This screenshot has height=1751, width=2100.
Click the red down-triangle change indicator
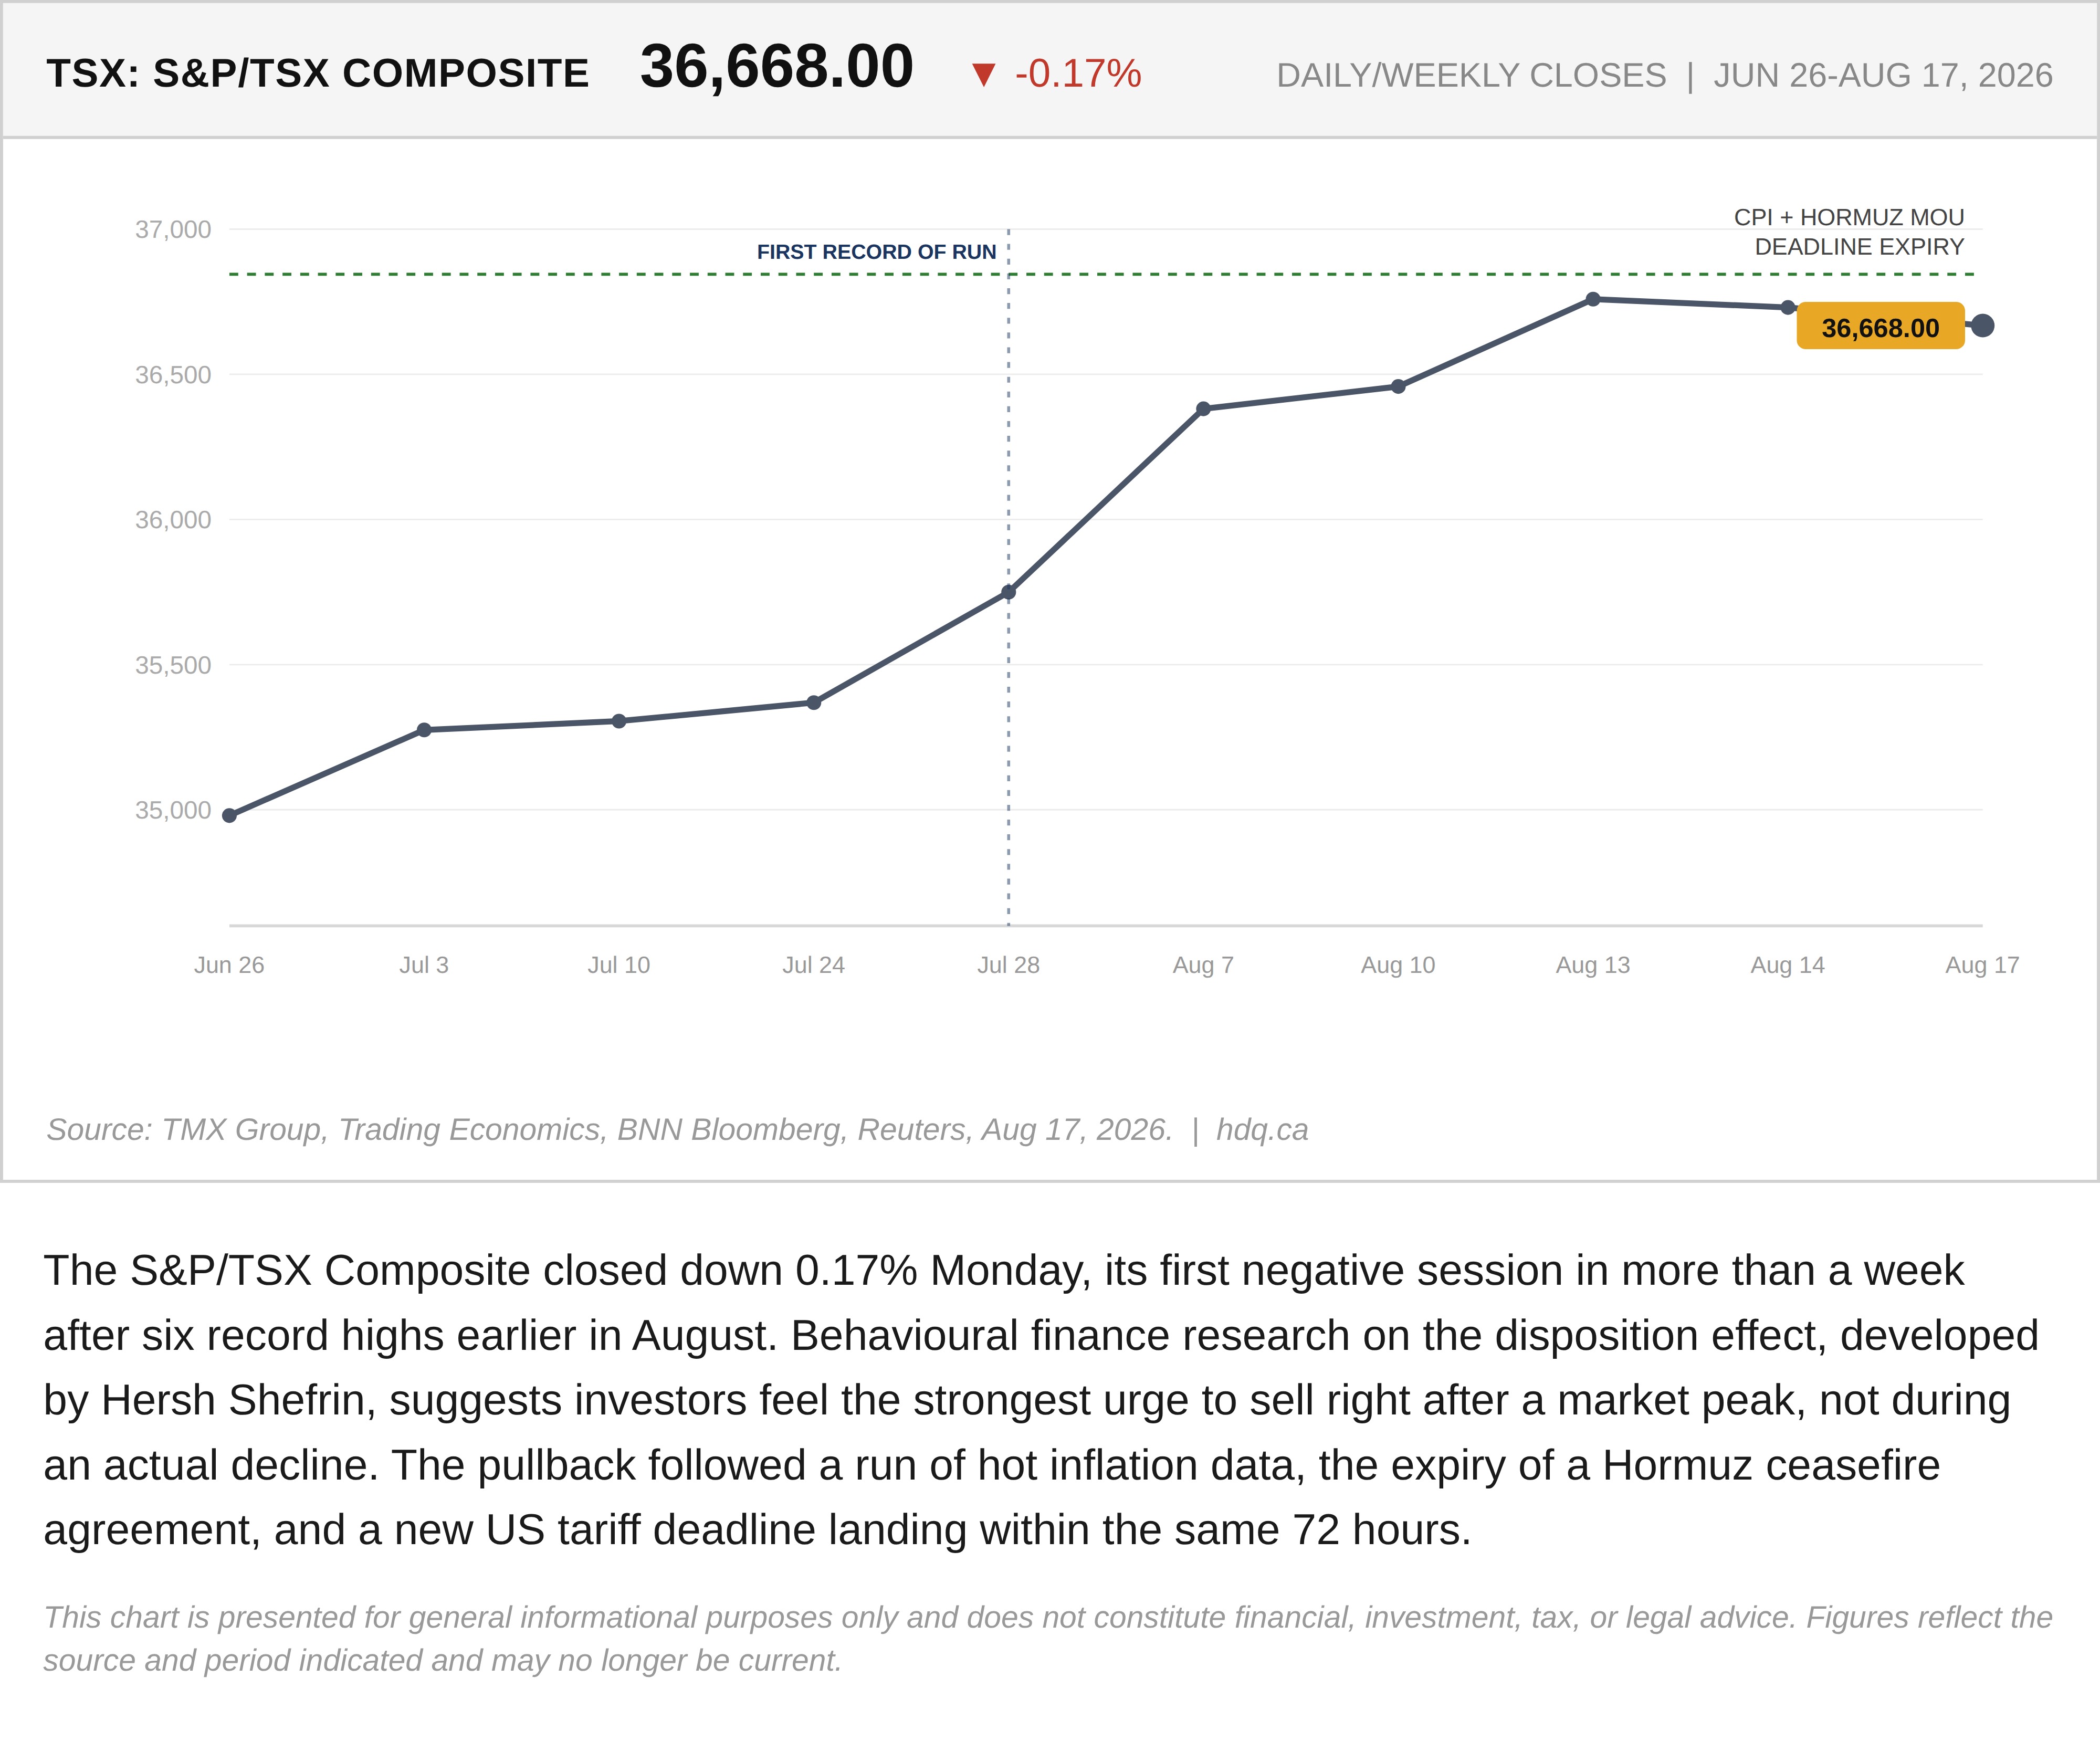pos(984,74)
